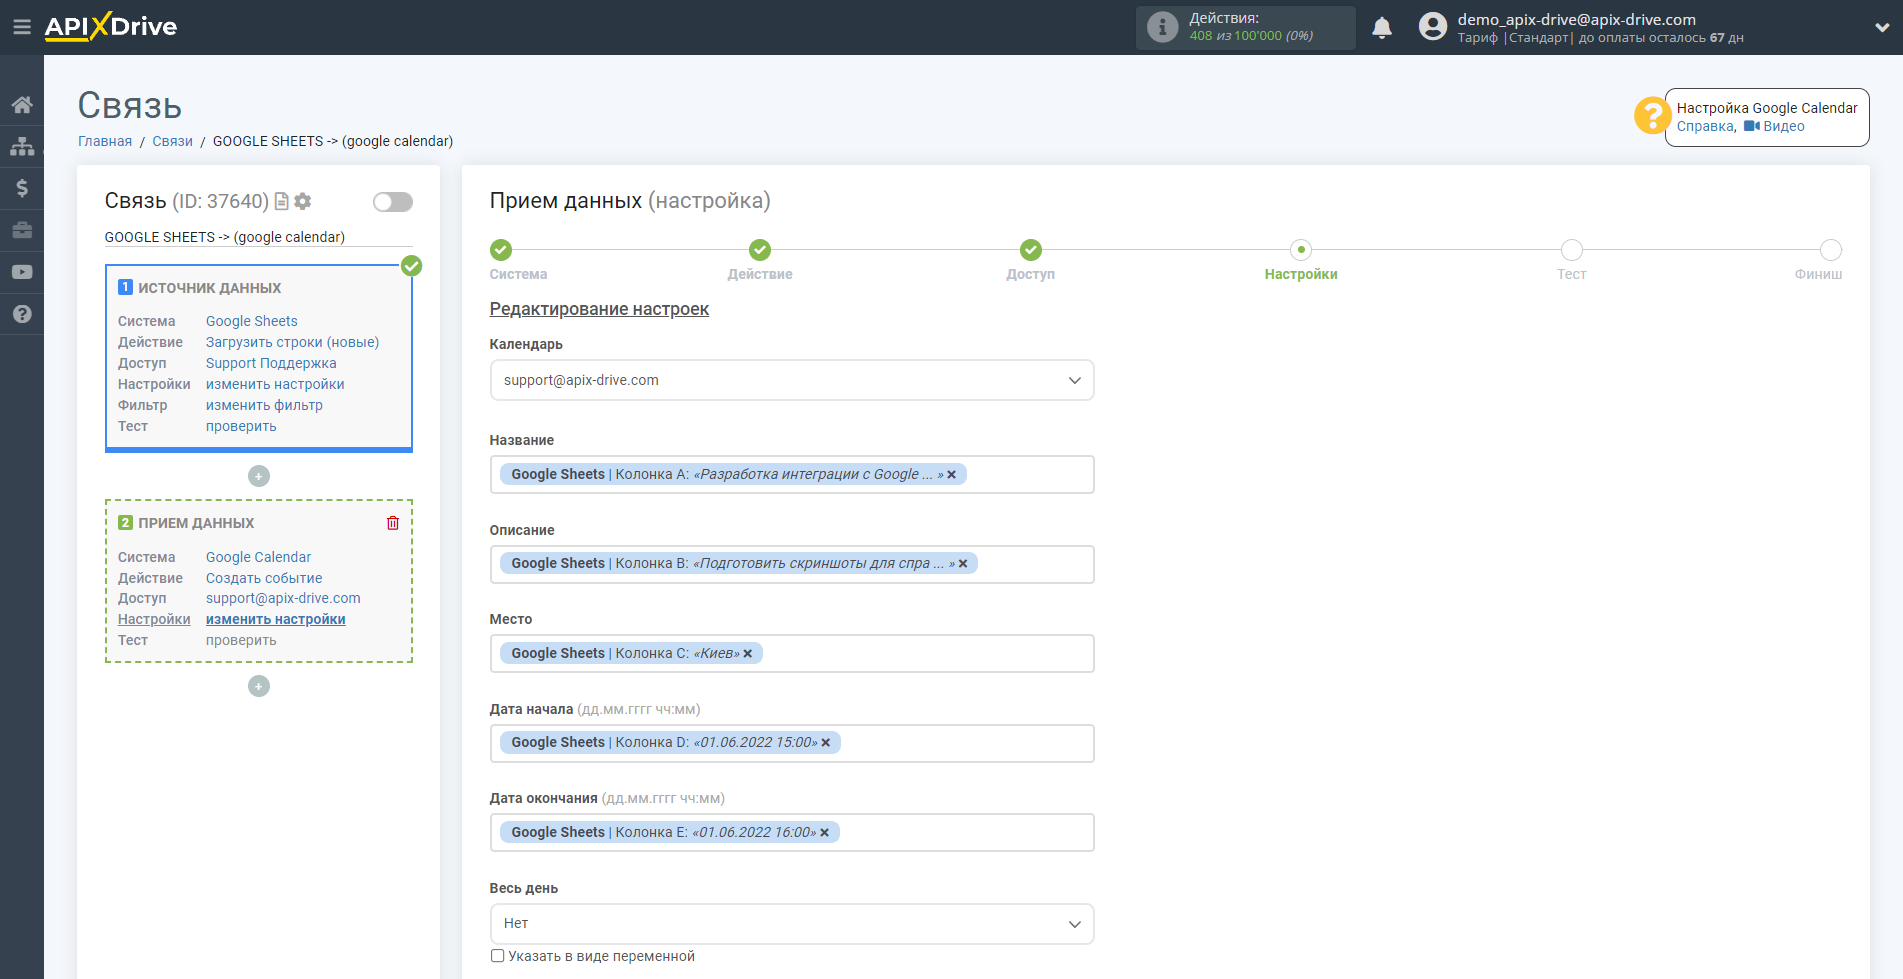Open the notifications bell
1903x979 pixels.
tap(1382, 27)
